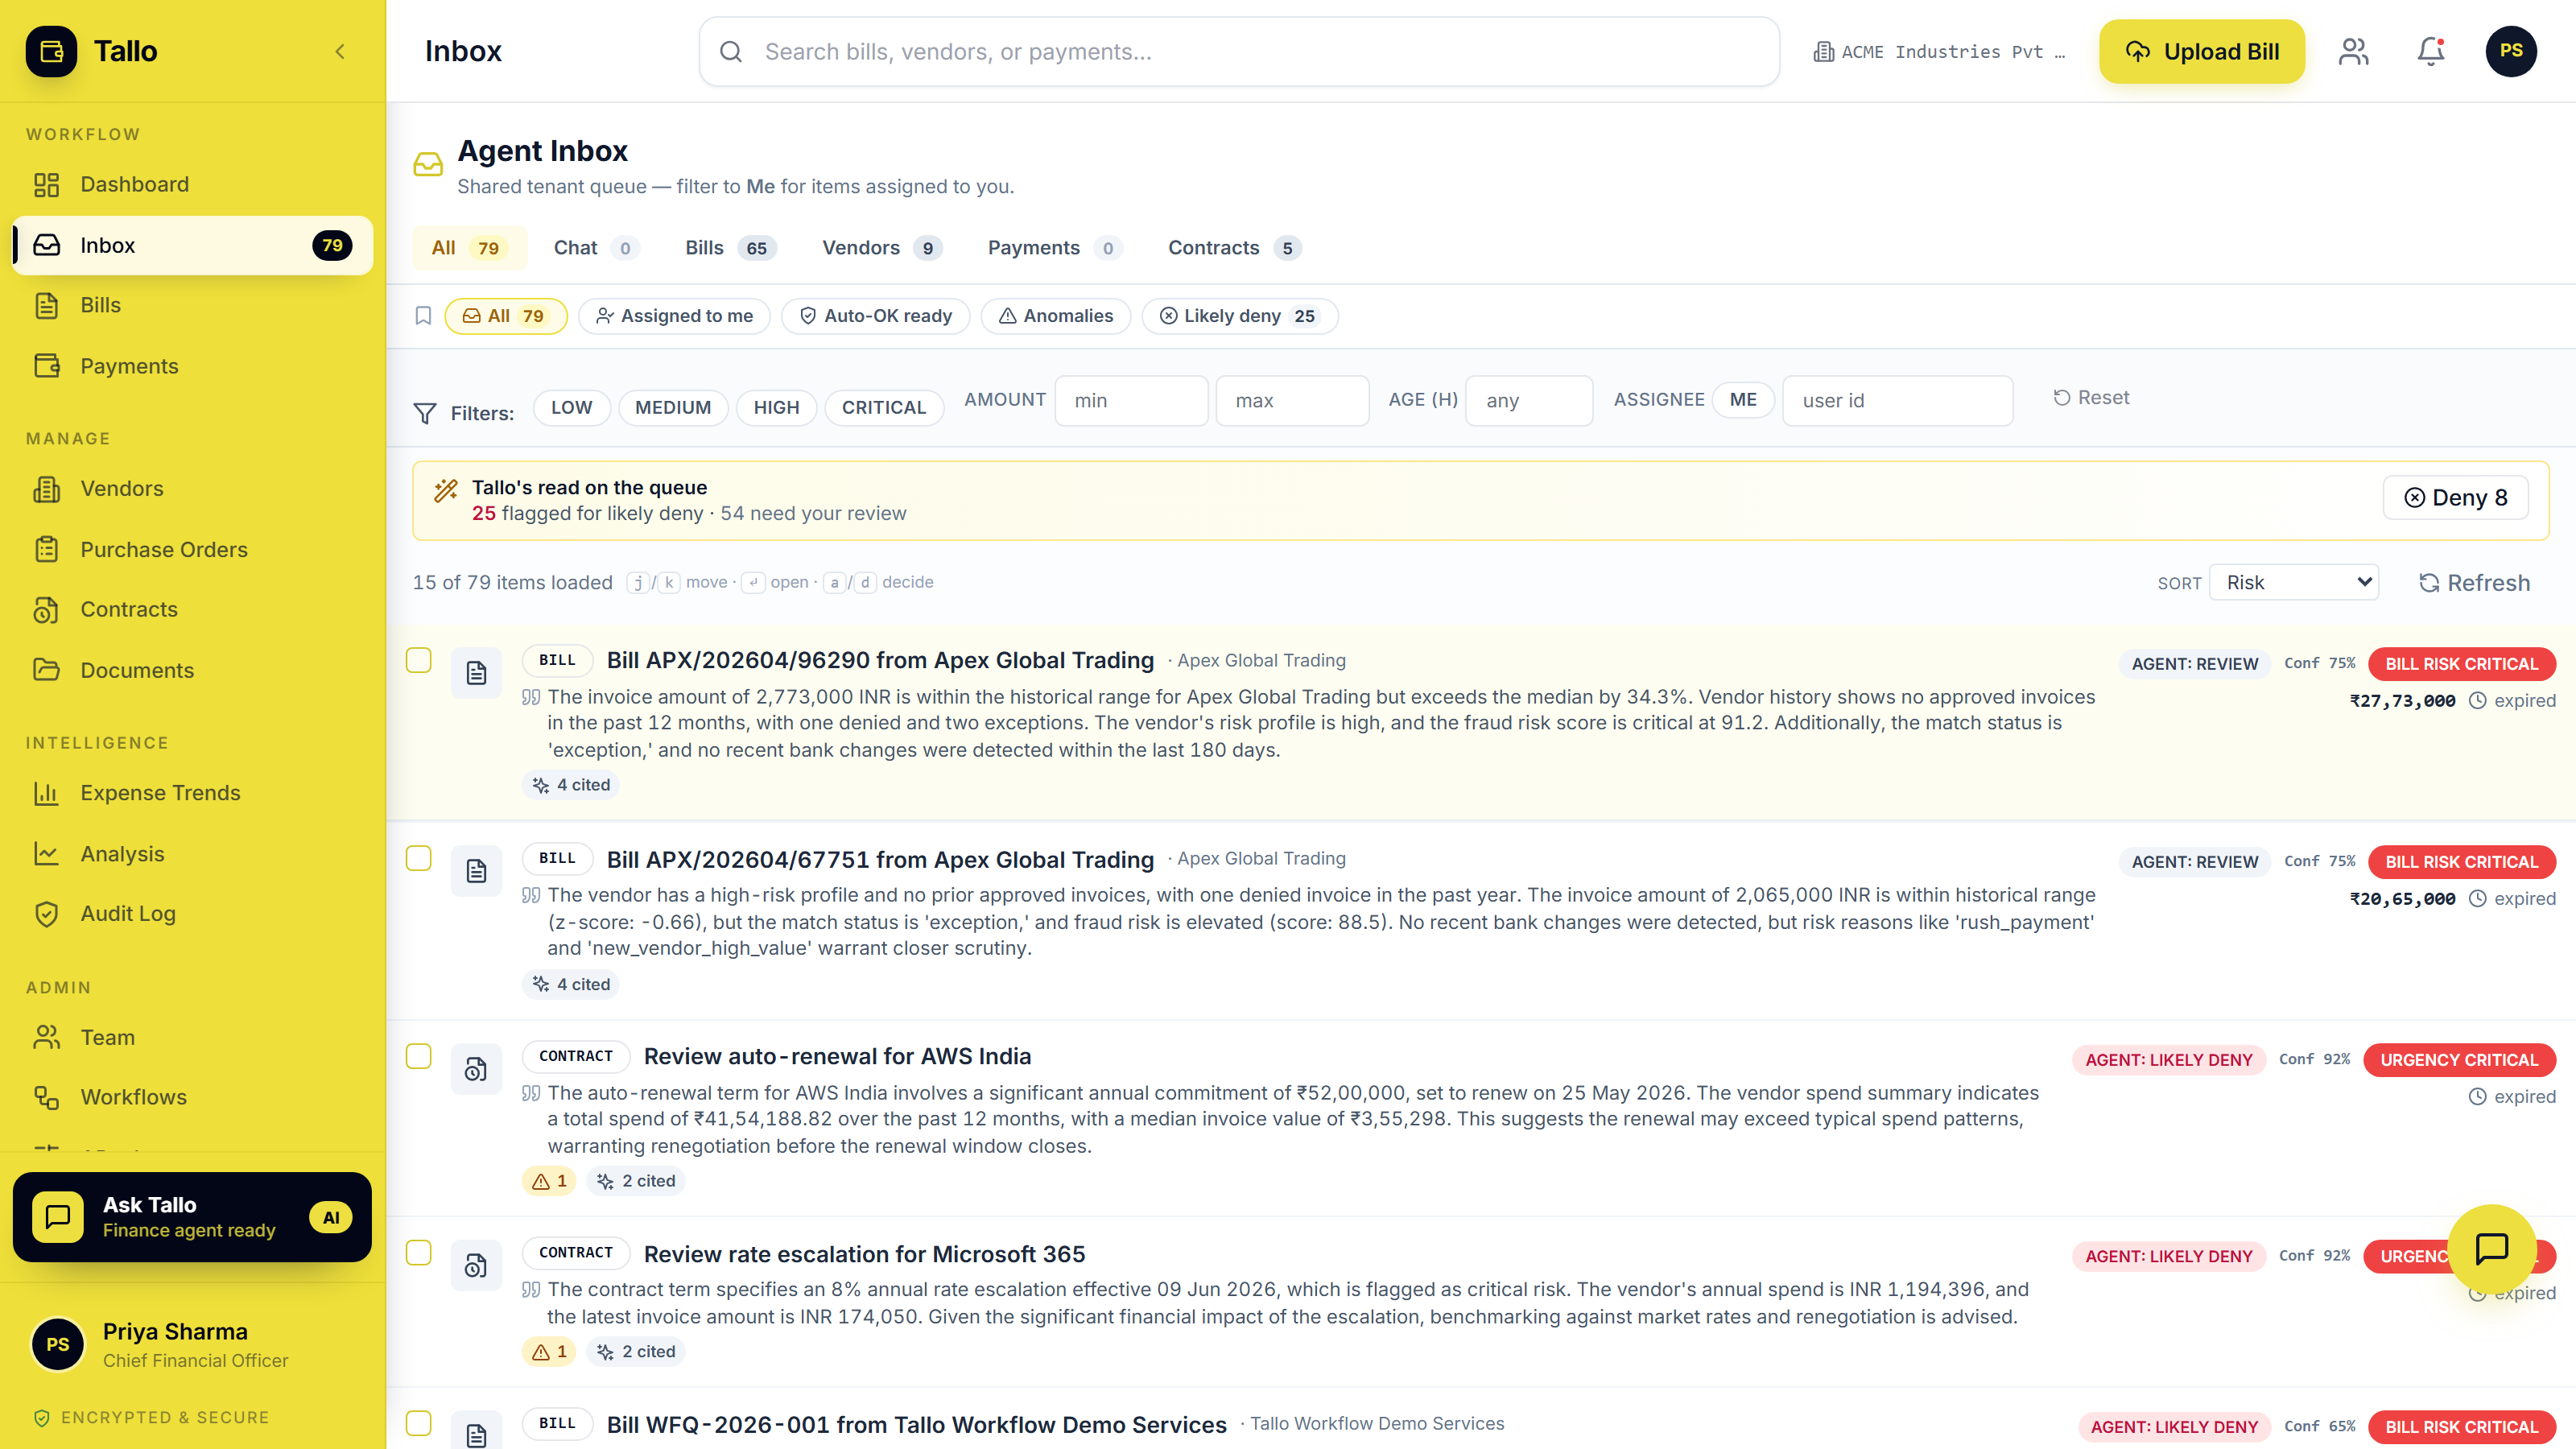The height and width of the screenshot is (1449, 2576).
Task: Click the Tallo logo icon
Action: click(x=51, y=51)
